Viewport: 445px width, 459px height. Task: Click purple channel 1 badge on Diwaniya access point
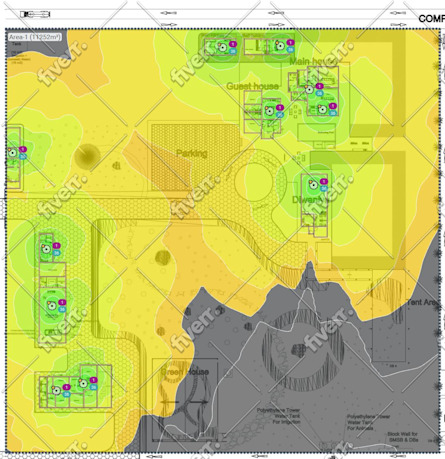324,182
